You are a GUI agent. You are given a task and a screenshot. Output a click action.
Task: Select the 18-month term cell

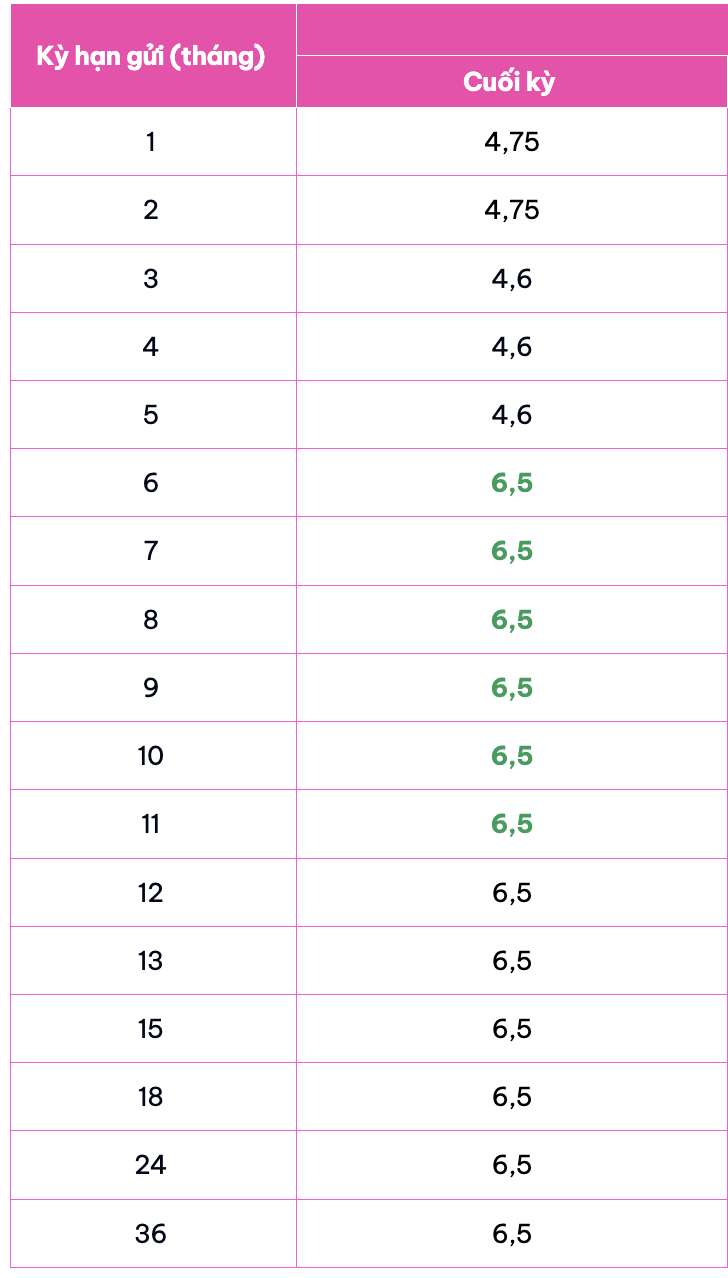[151, 1097]
